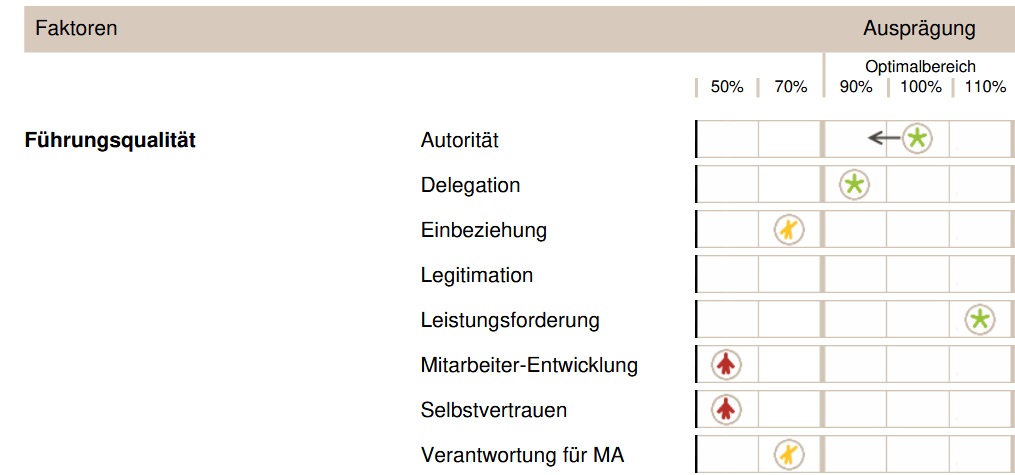Screen dimensions: 1015x475
Task: Click the green star for Leistungsforderung
Action: tap(980, 320)
